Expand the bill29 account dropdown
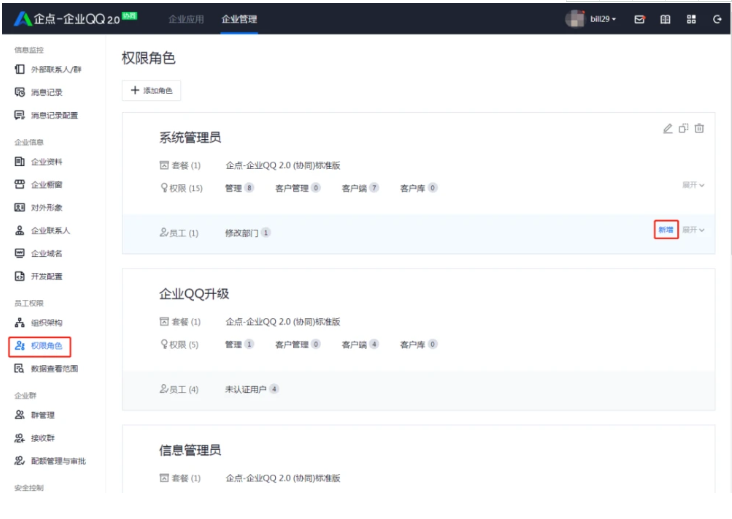This screenshot has height=519, width=732. coord(603,19)
